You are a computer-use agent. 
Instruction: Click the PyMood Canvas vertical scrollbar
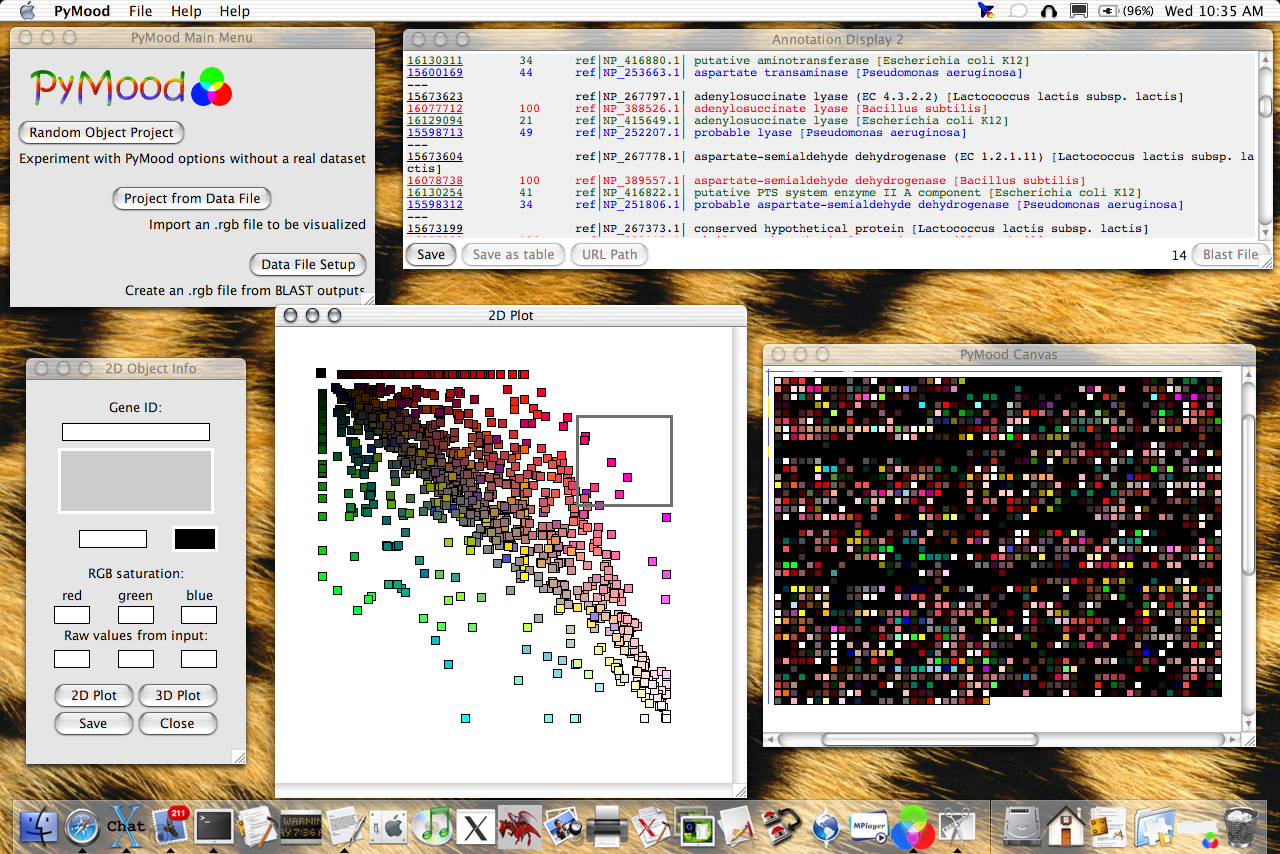(x=1247, y=548)
